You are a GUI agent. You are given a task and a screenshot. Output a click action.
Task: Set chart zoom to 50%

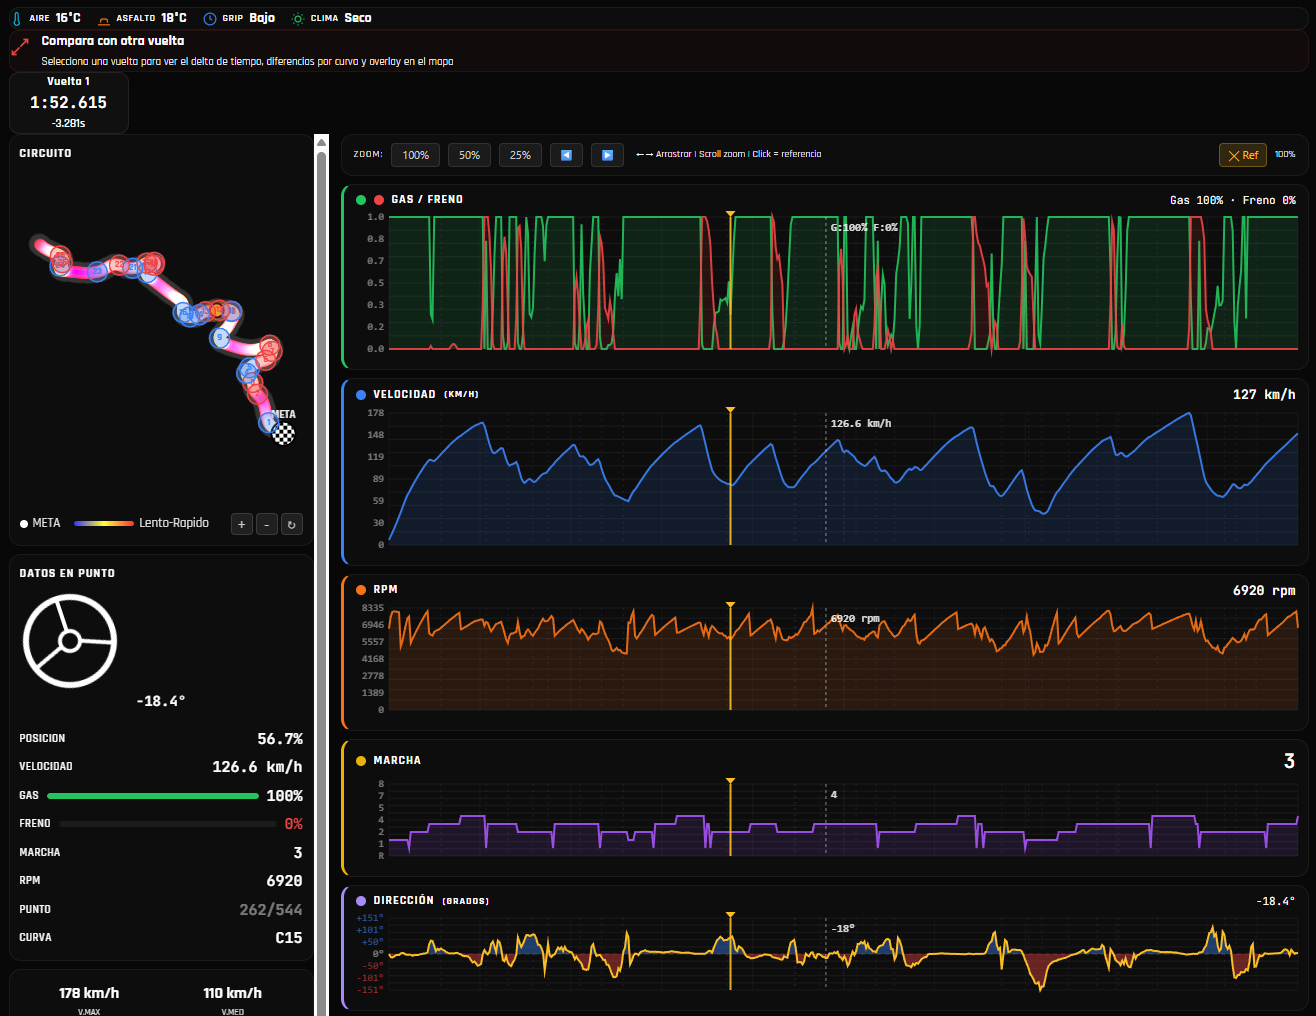[x=470, y=155]
